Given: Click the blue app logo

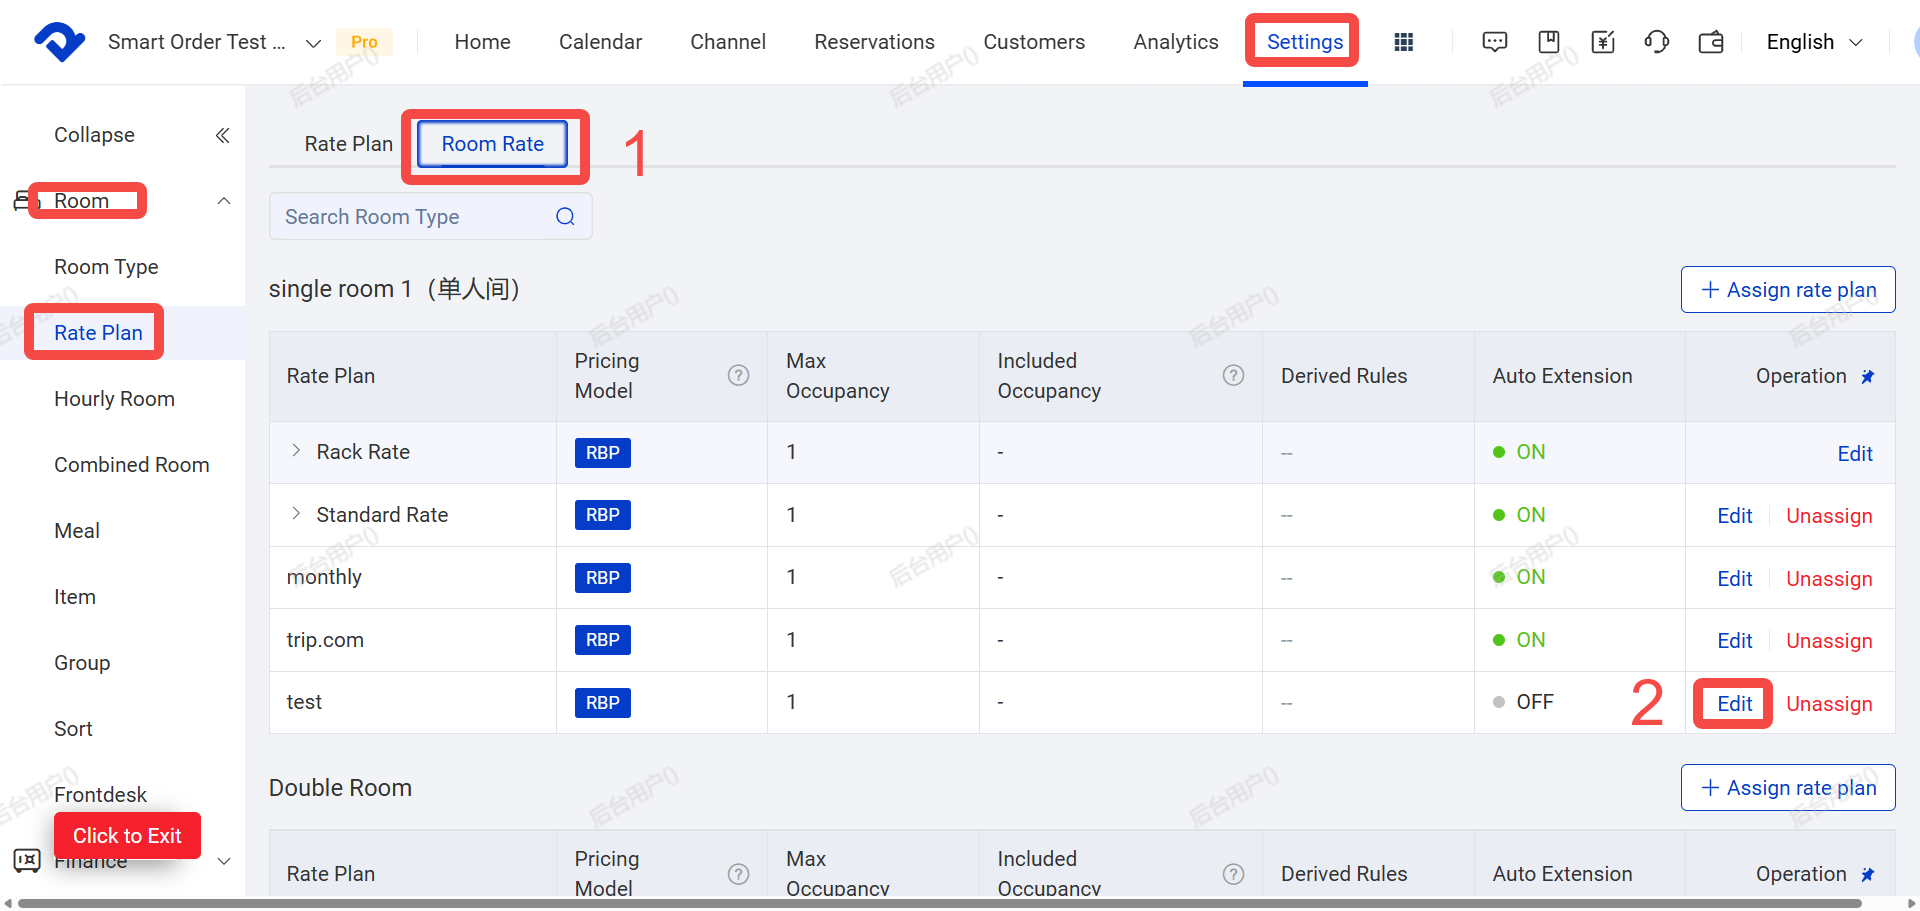Looking at the screenshot, I should point(59,42).
